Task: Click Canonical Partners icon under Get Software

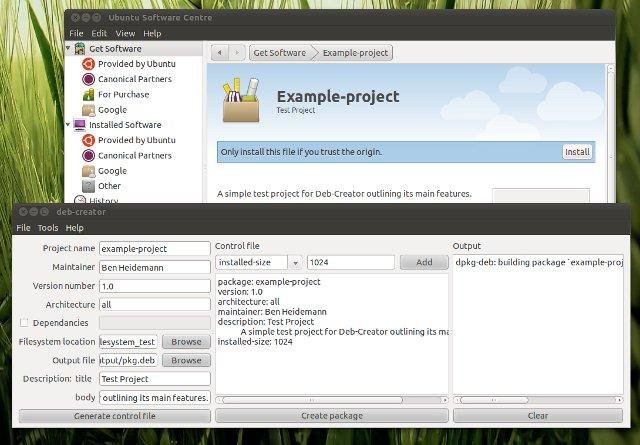Action: [88, 79]
